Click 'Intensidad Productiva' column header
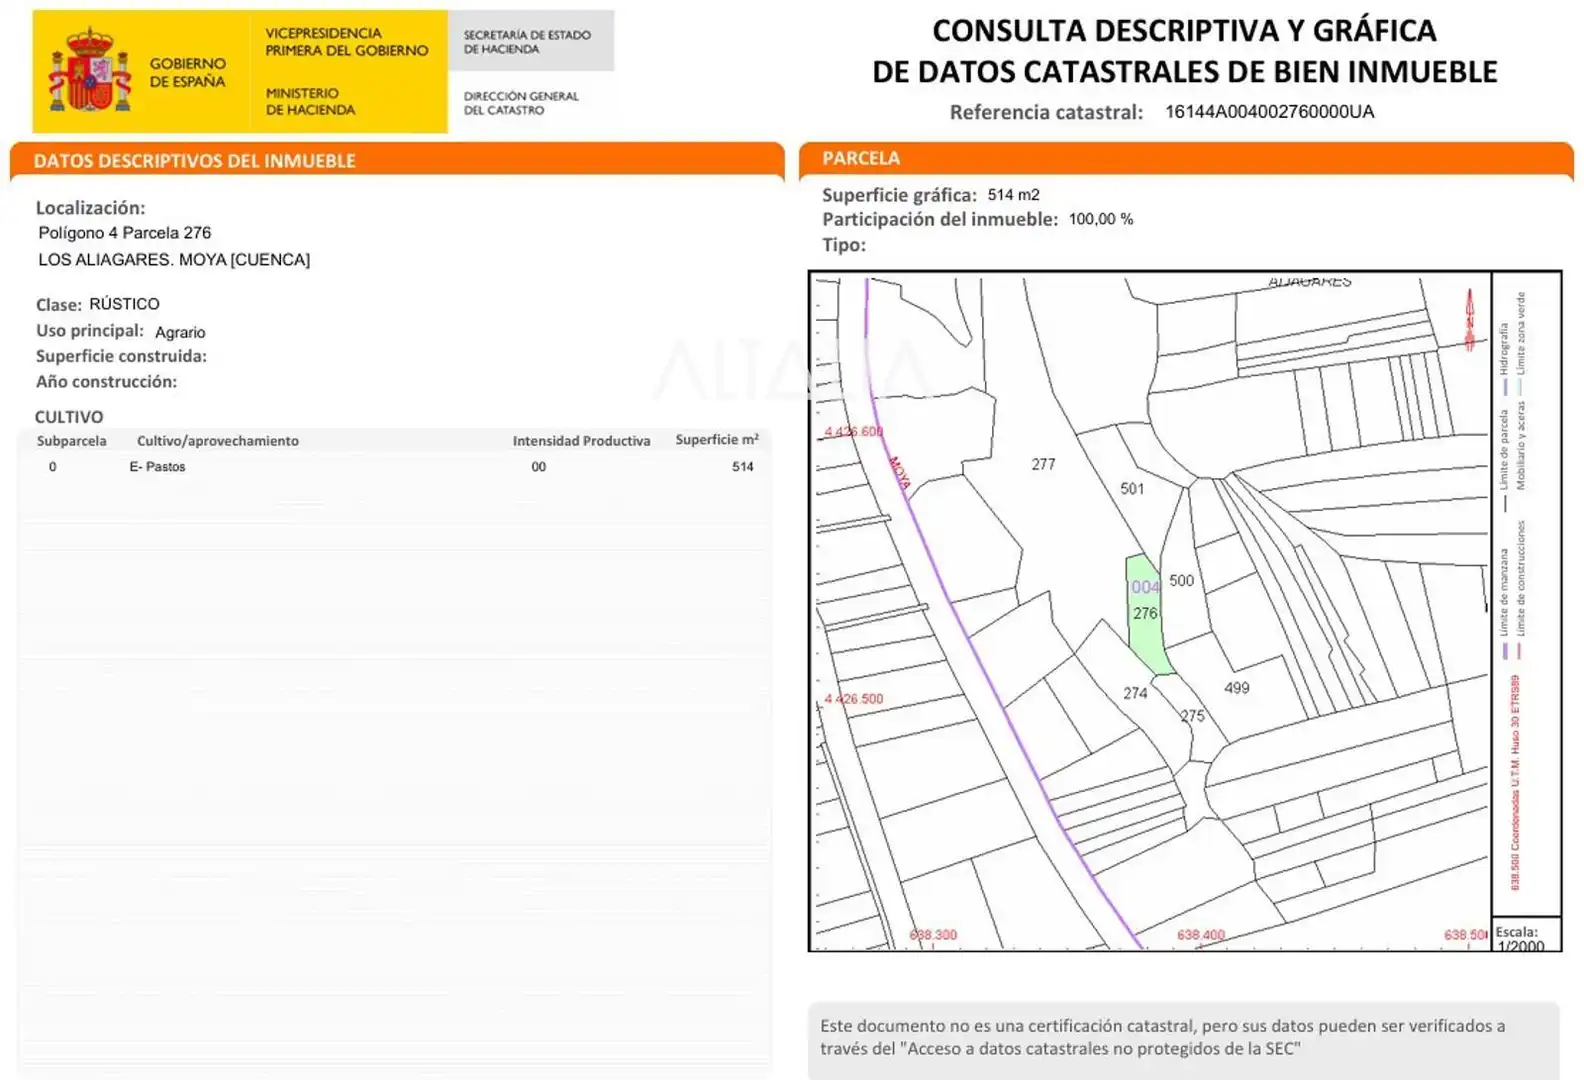This screenshot has height=1080, width=1584. tap(581, 441)
